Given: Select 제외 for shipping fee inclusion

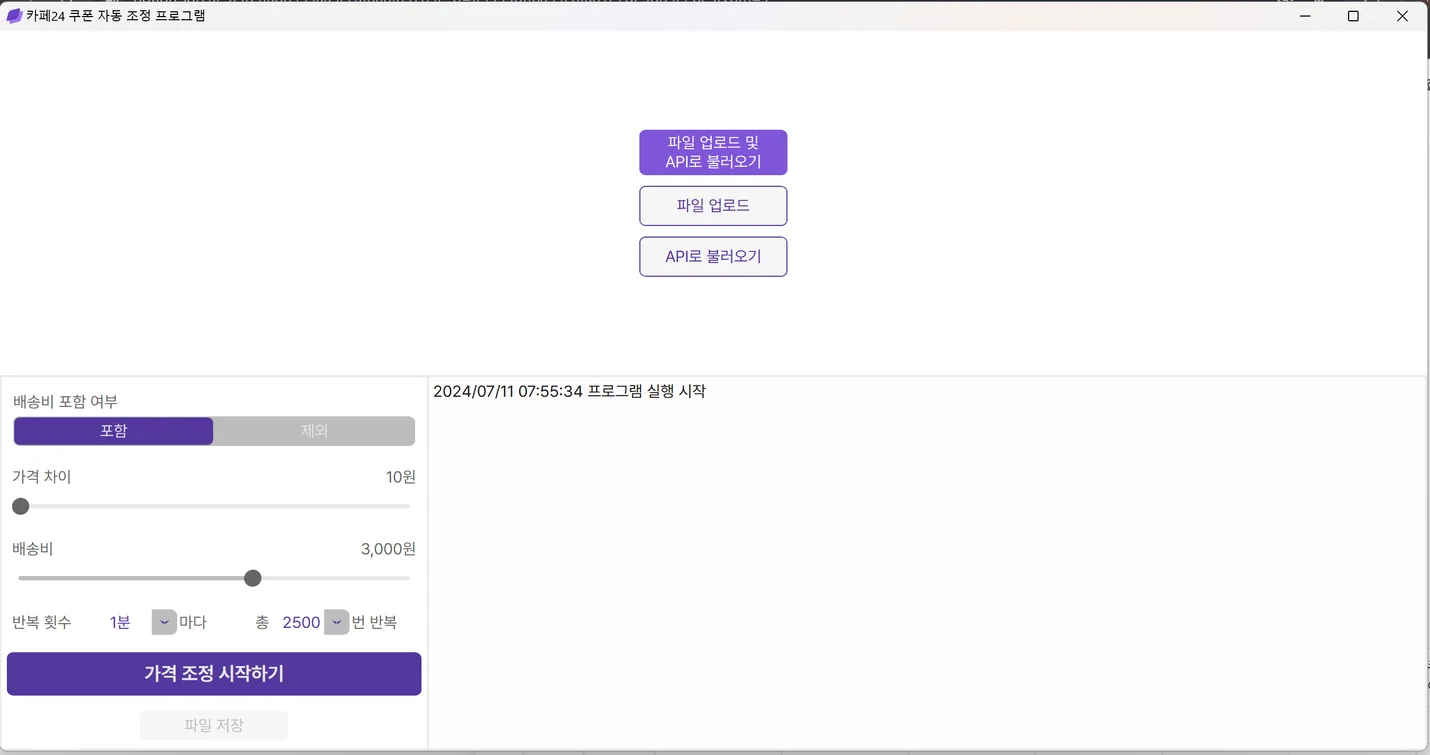Looking at the screenshot, I should [x=314, y=431].
